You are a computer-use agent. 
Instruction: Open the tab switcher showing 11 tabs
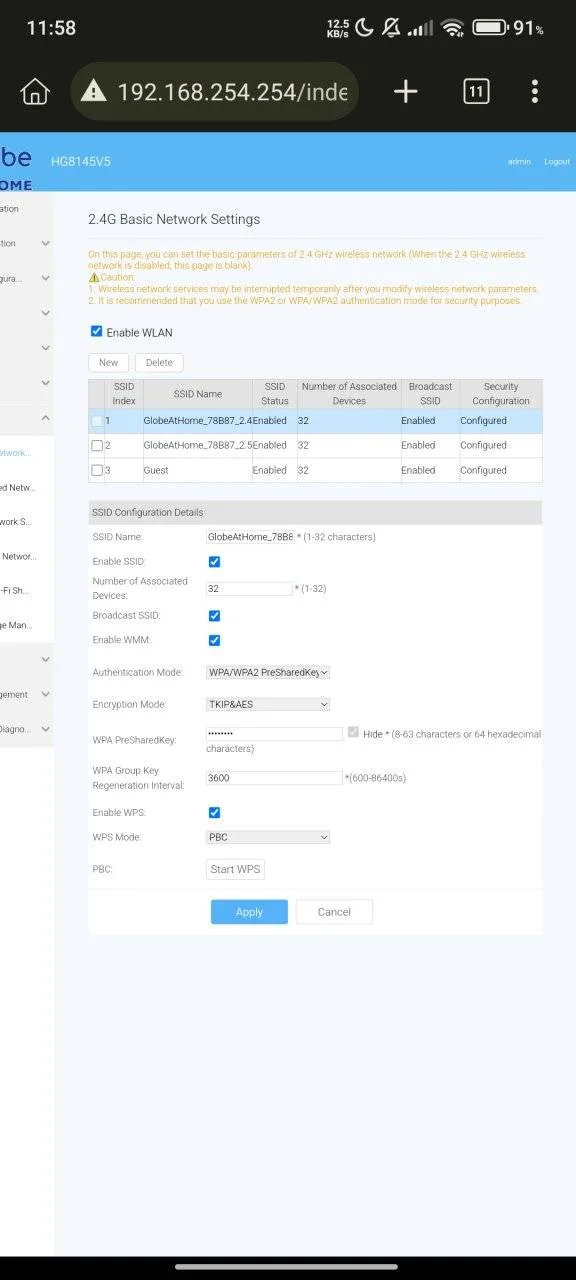(x=476, y=92)
